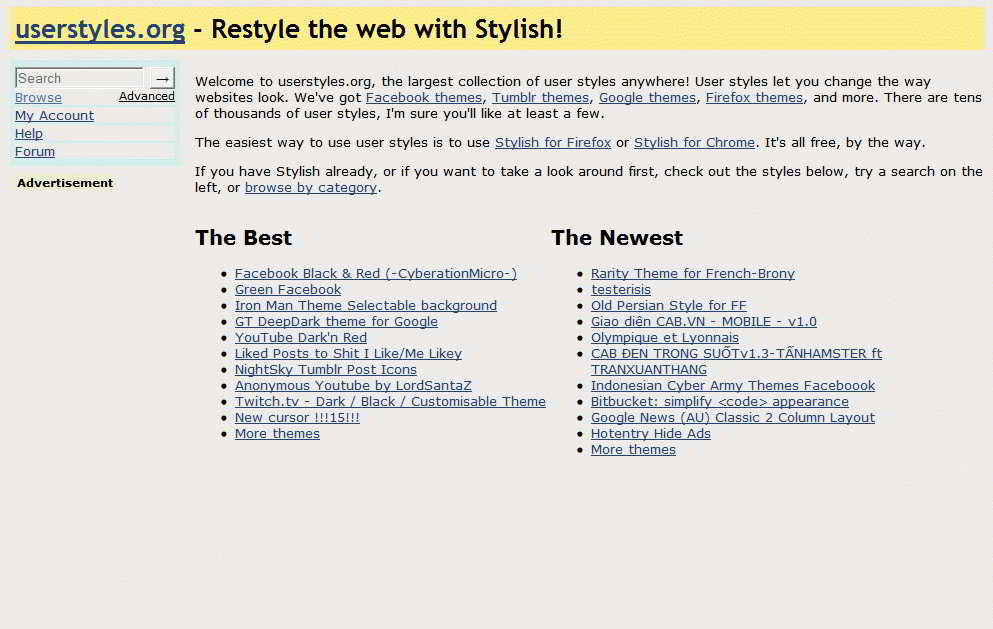
Task: Open Facebook Black & Red (-CyberationMicro-) style
Action: [376, 274]
